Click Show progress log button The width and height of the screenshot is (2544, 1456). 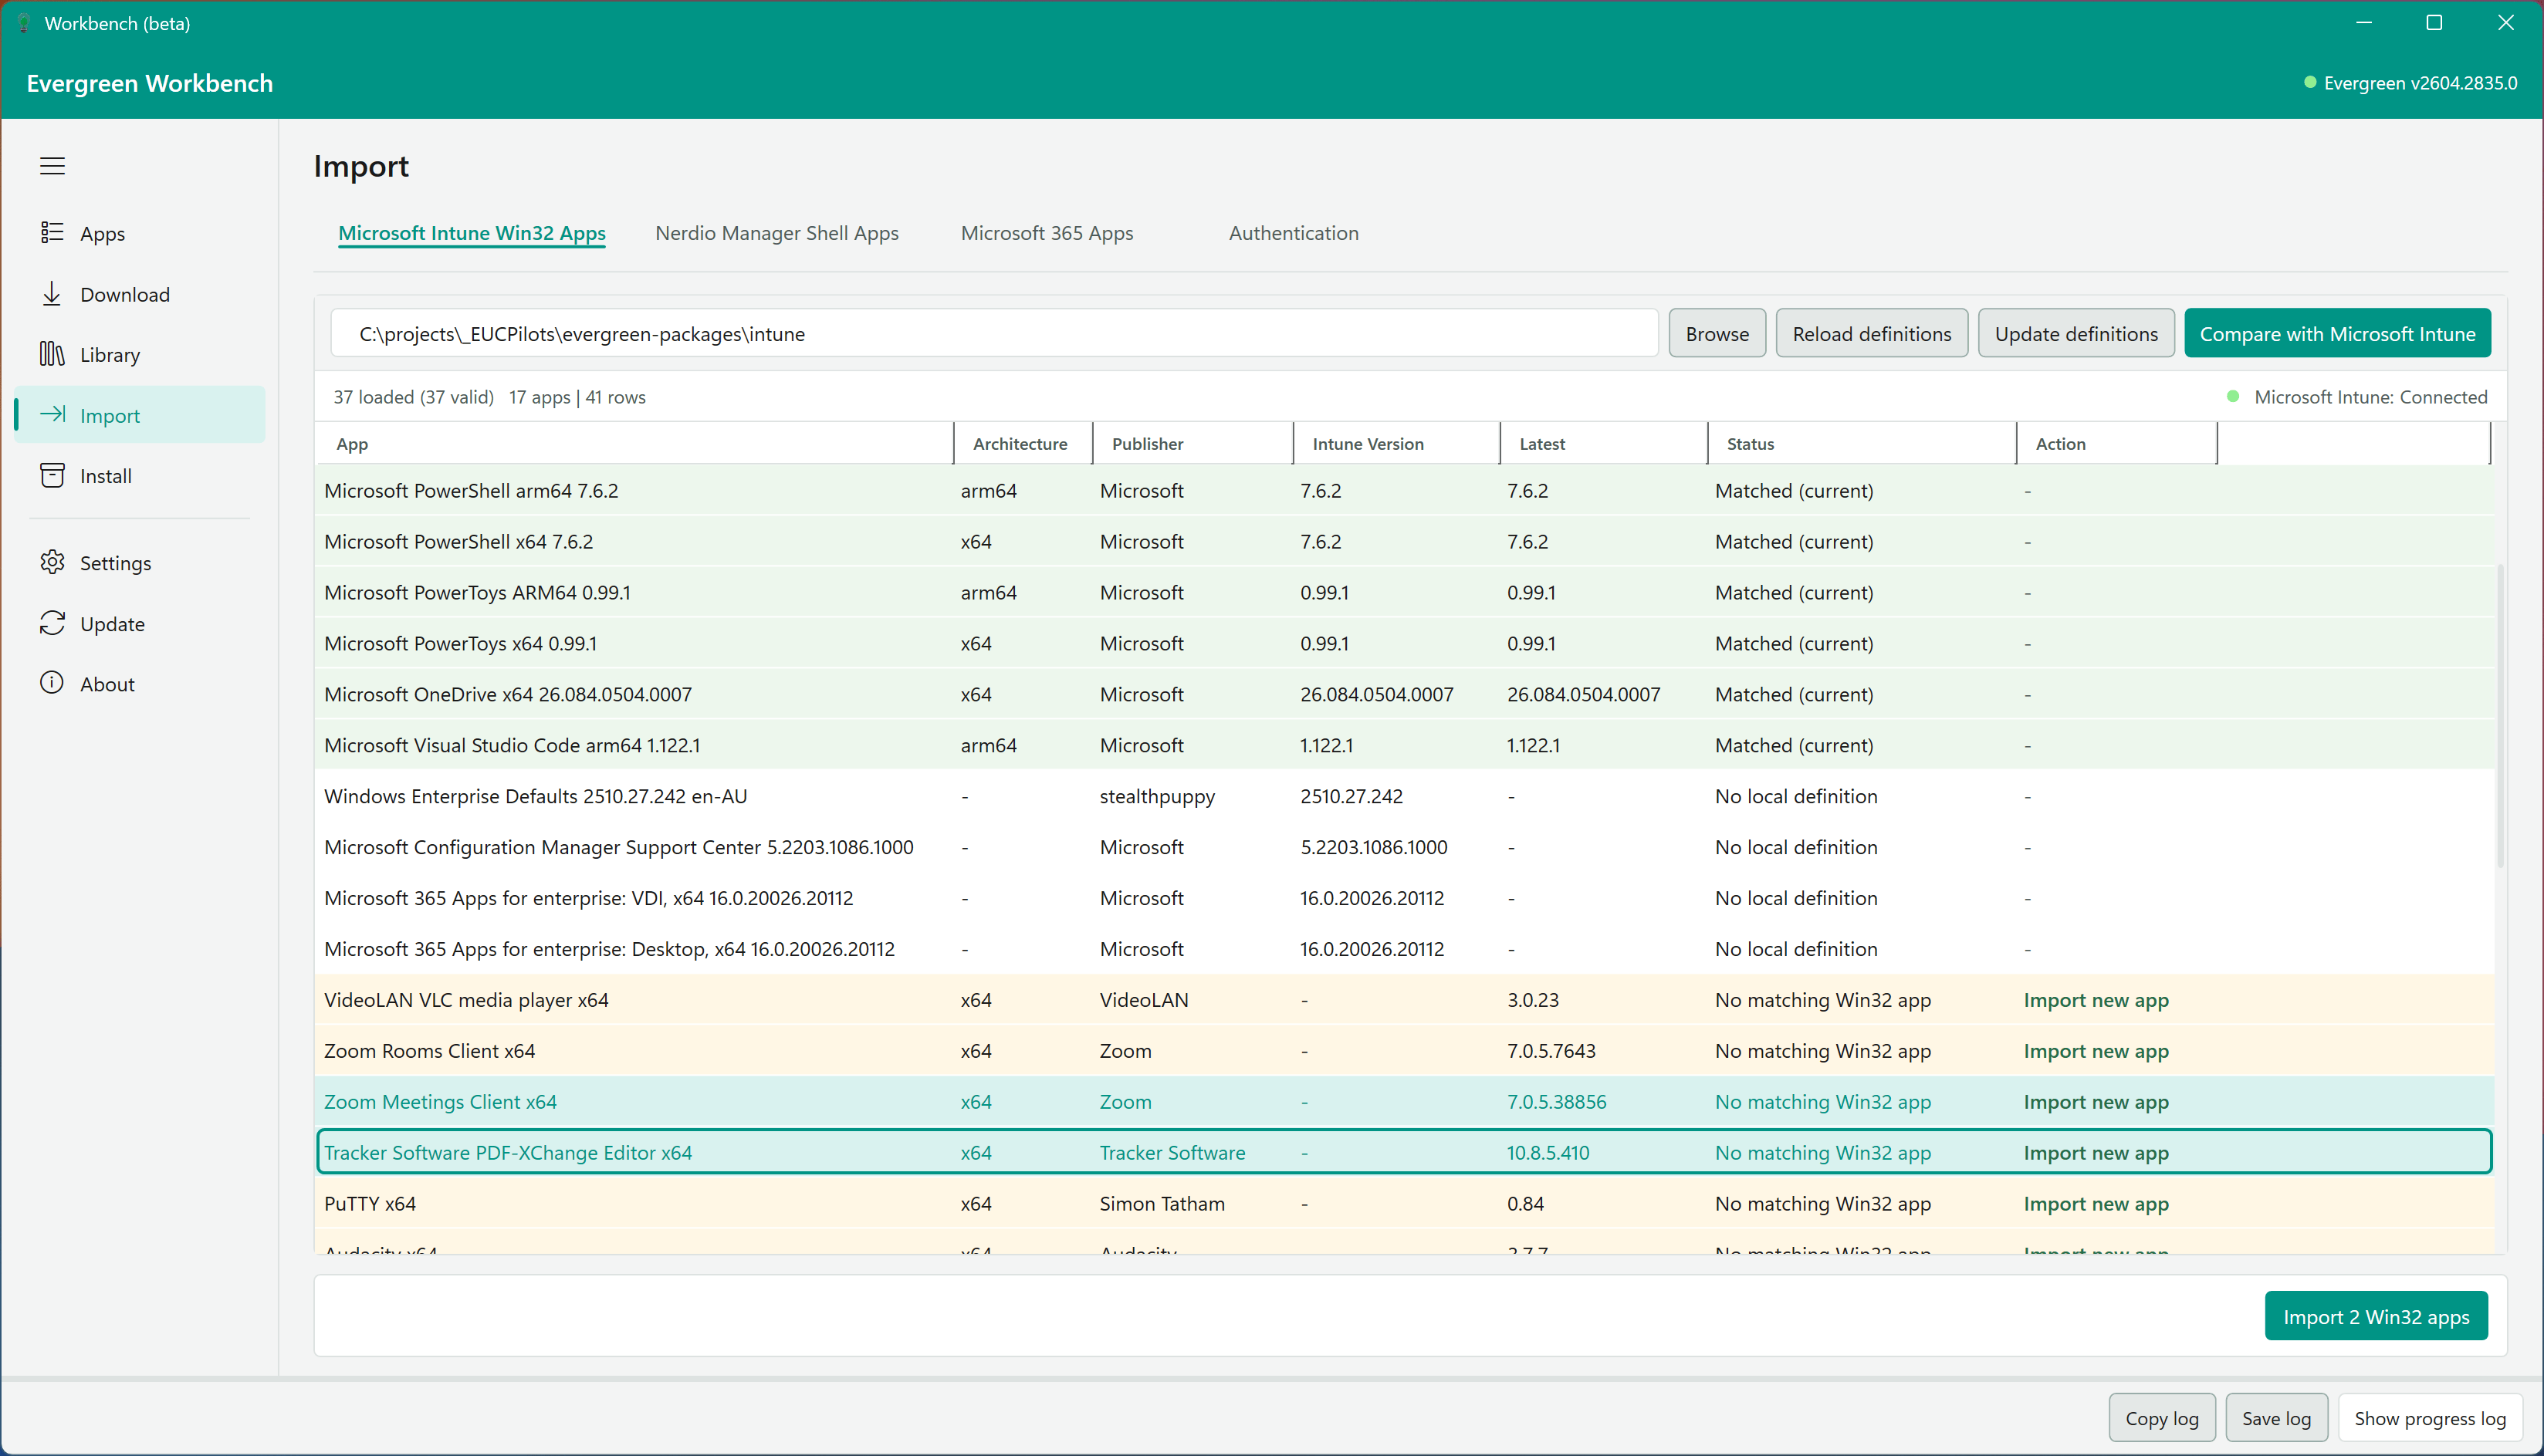pyautogui.click(x=2430, y=1418)
